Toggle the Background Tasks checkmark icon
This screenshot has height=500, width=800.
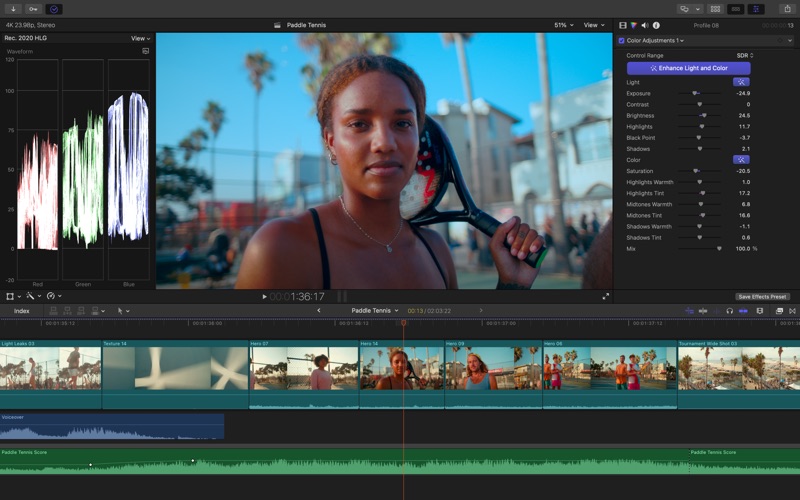pyautogui.click(x=54, y=9)
